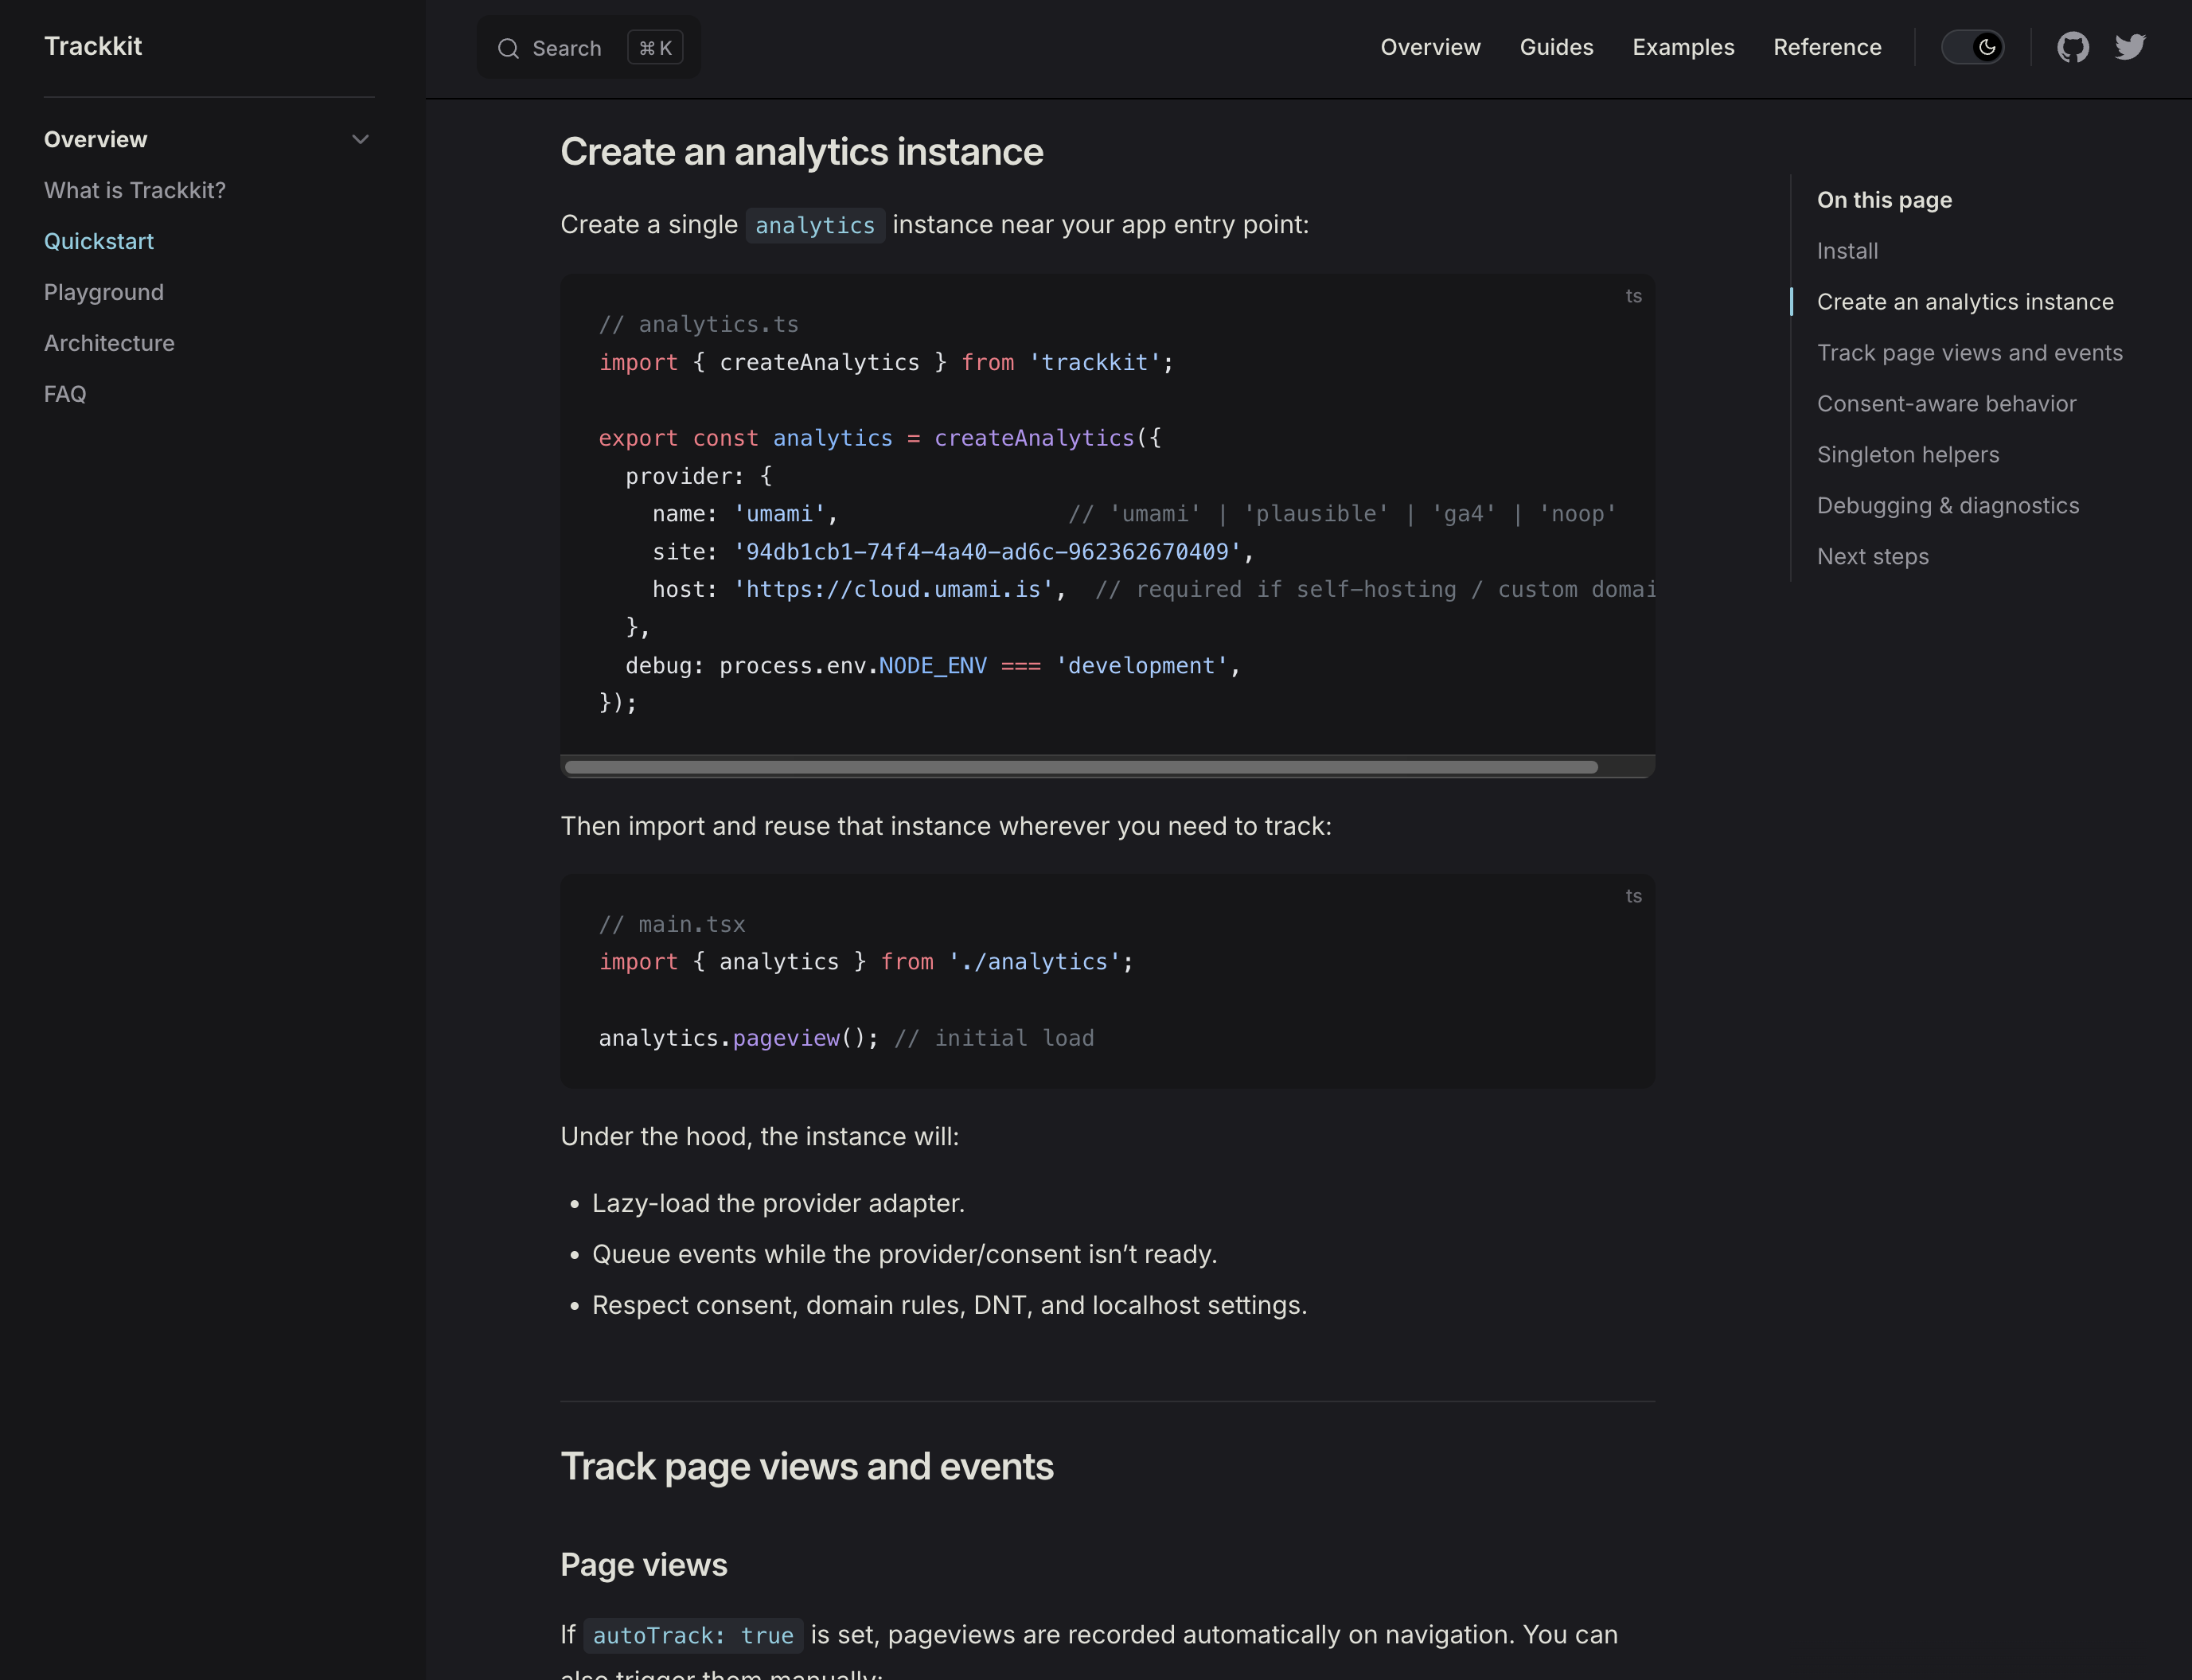Open the Examples navigation item

coord(1683,47)
